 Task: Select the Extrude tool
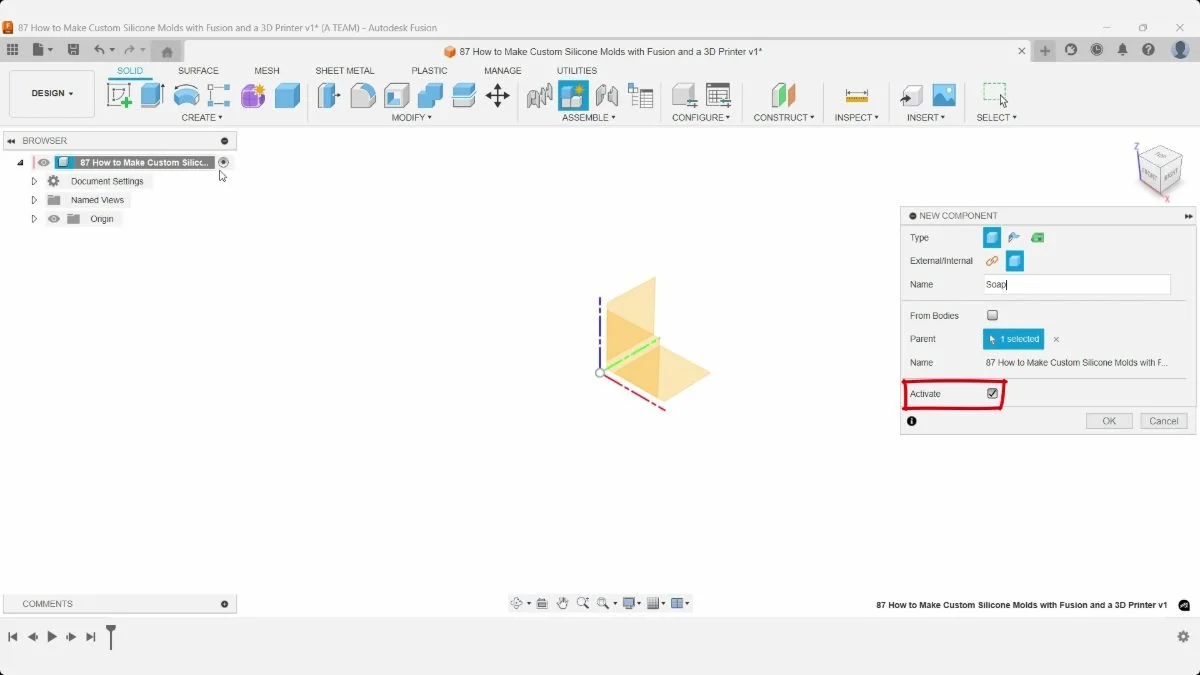pos(152,95)
